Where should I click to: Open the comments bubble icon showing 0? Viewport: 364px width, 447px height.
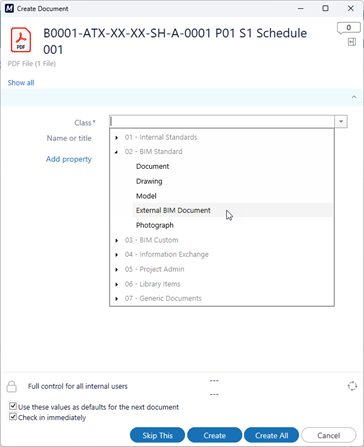coord(348,28)
